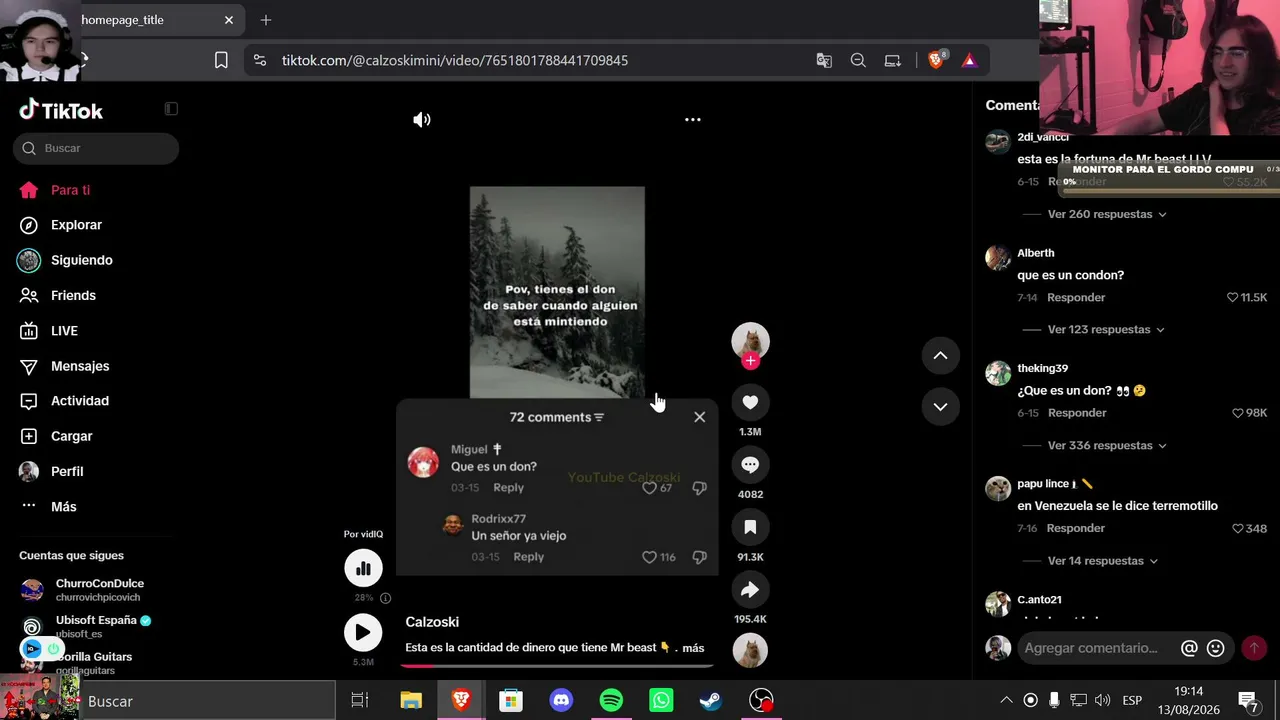Reply to theking39's comment with Responder
Image resolution: width=1280 pixels, height=720 pixels.
click(x=1077, y=413)
